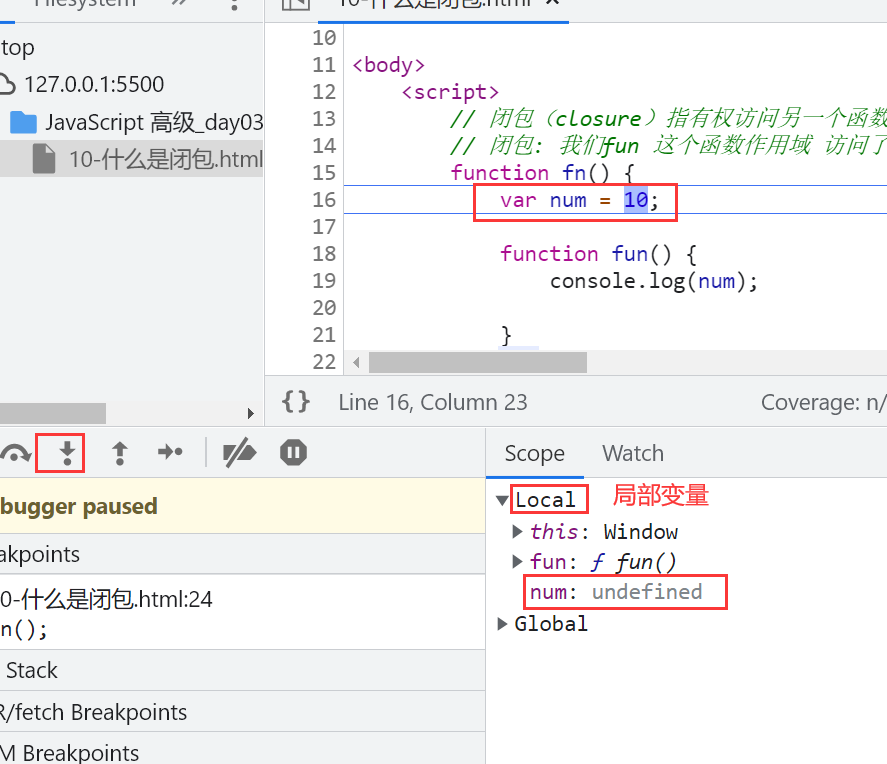Click the Step out of function icon
Screen dimensions: 887x764
coord(119,453)
